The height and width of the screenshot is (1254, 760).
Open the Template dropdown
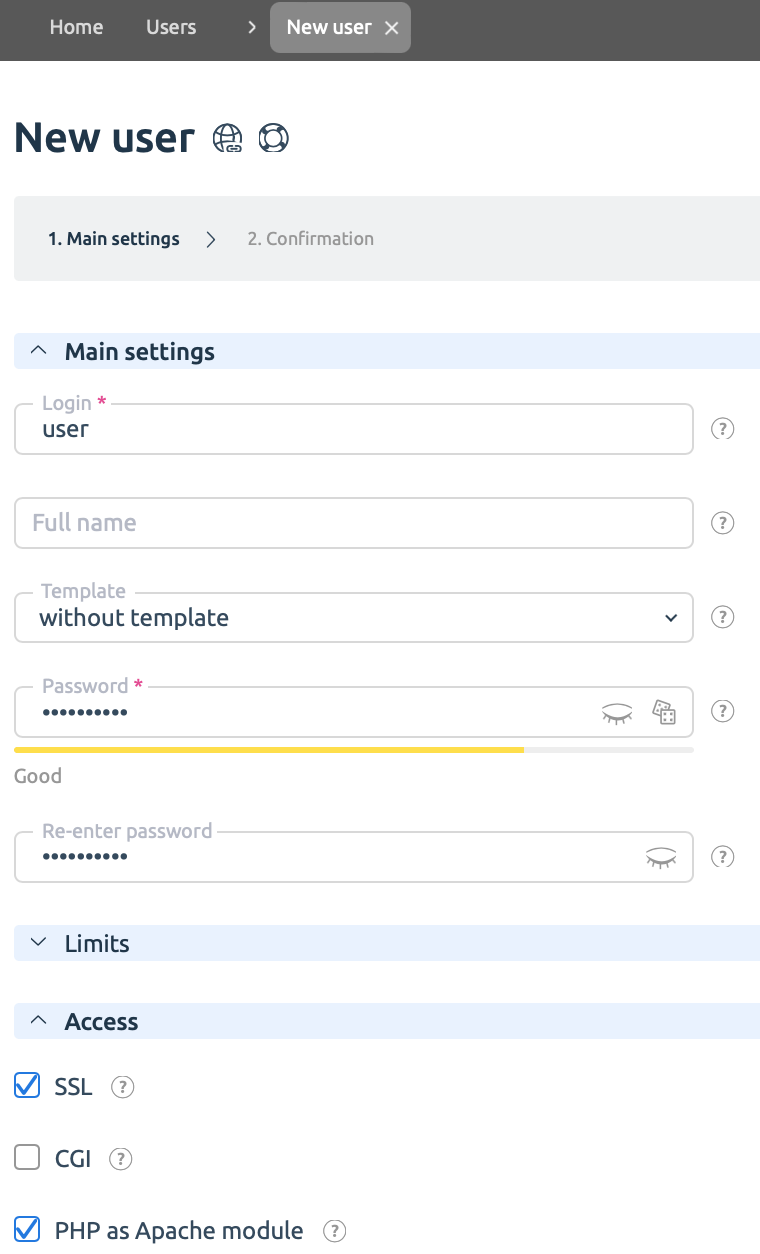pyautogui.click(x=354, y=617)
